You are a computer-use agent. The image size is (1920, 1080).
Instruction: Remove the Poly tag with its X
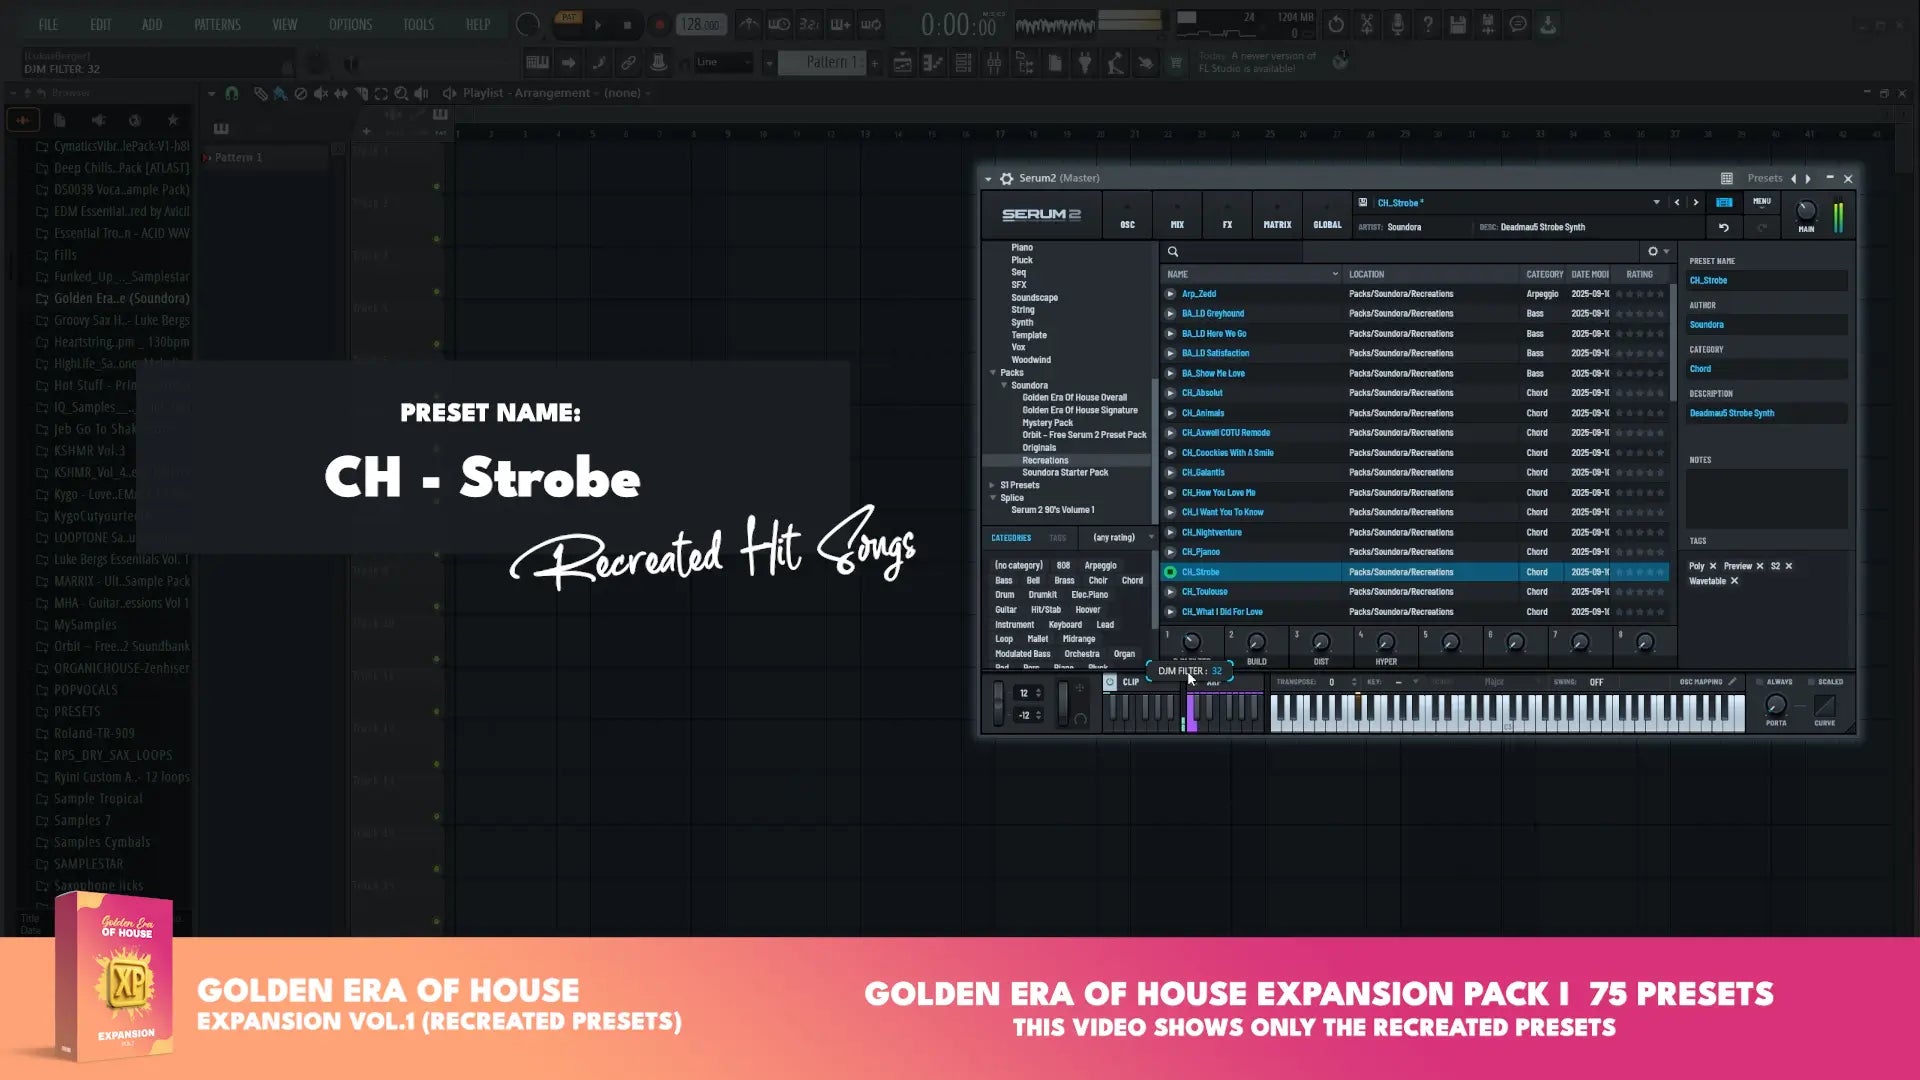tap(1713, 566)
